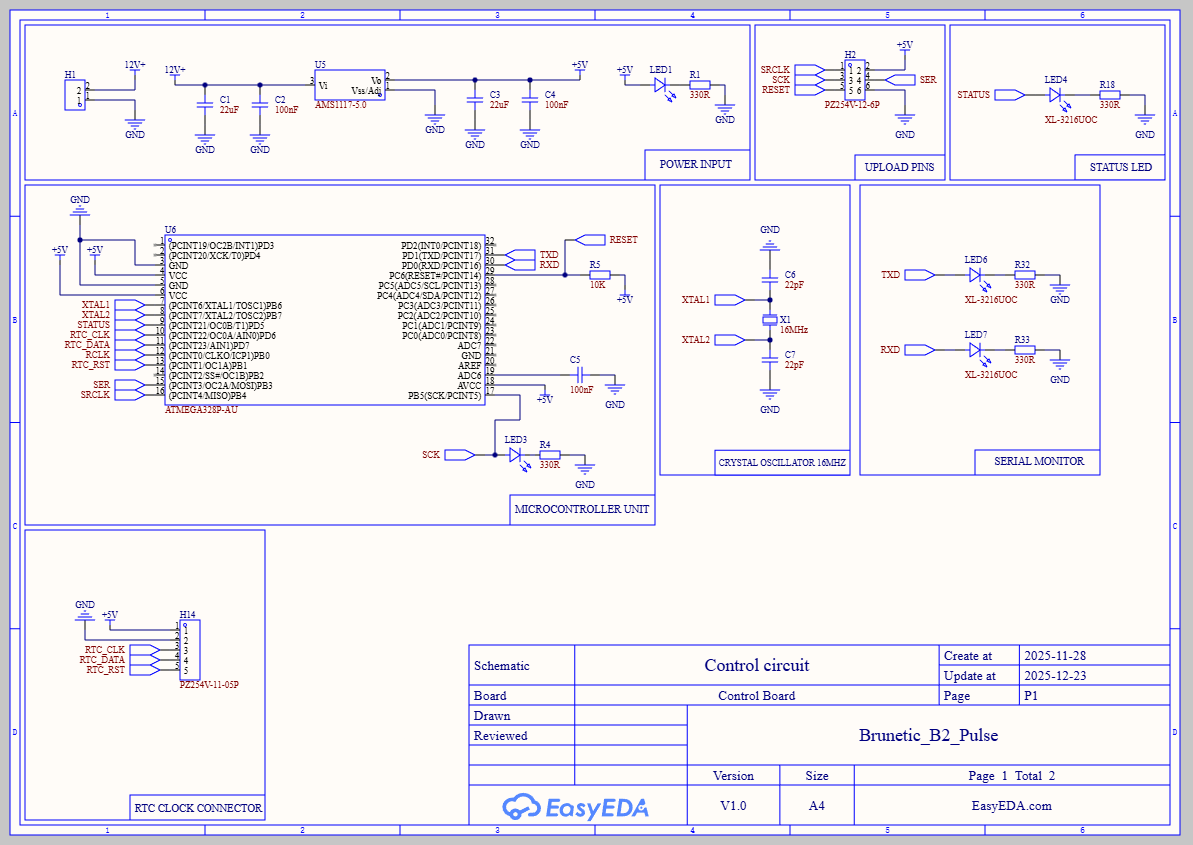Click the PC6(RESET#/PCINT14) pin label
This screenshot has height=845, width=1193.
435,275
